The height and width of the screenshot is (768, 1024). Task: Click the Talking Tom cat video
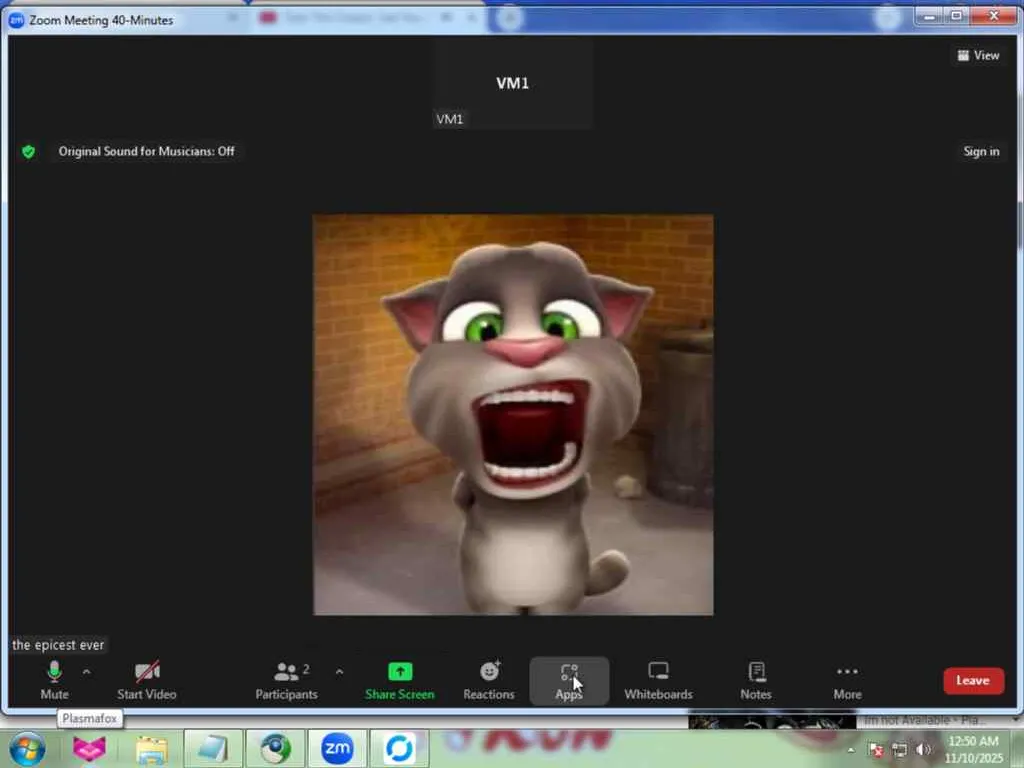click(x=513, y=415)
